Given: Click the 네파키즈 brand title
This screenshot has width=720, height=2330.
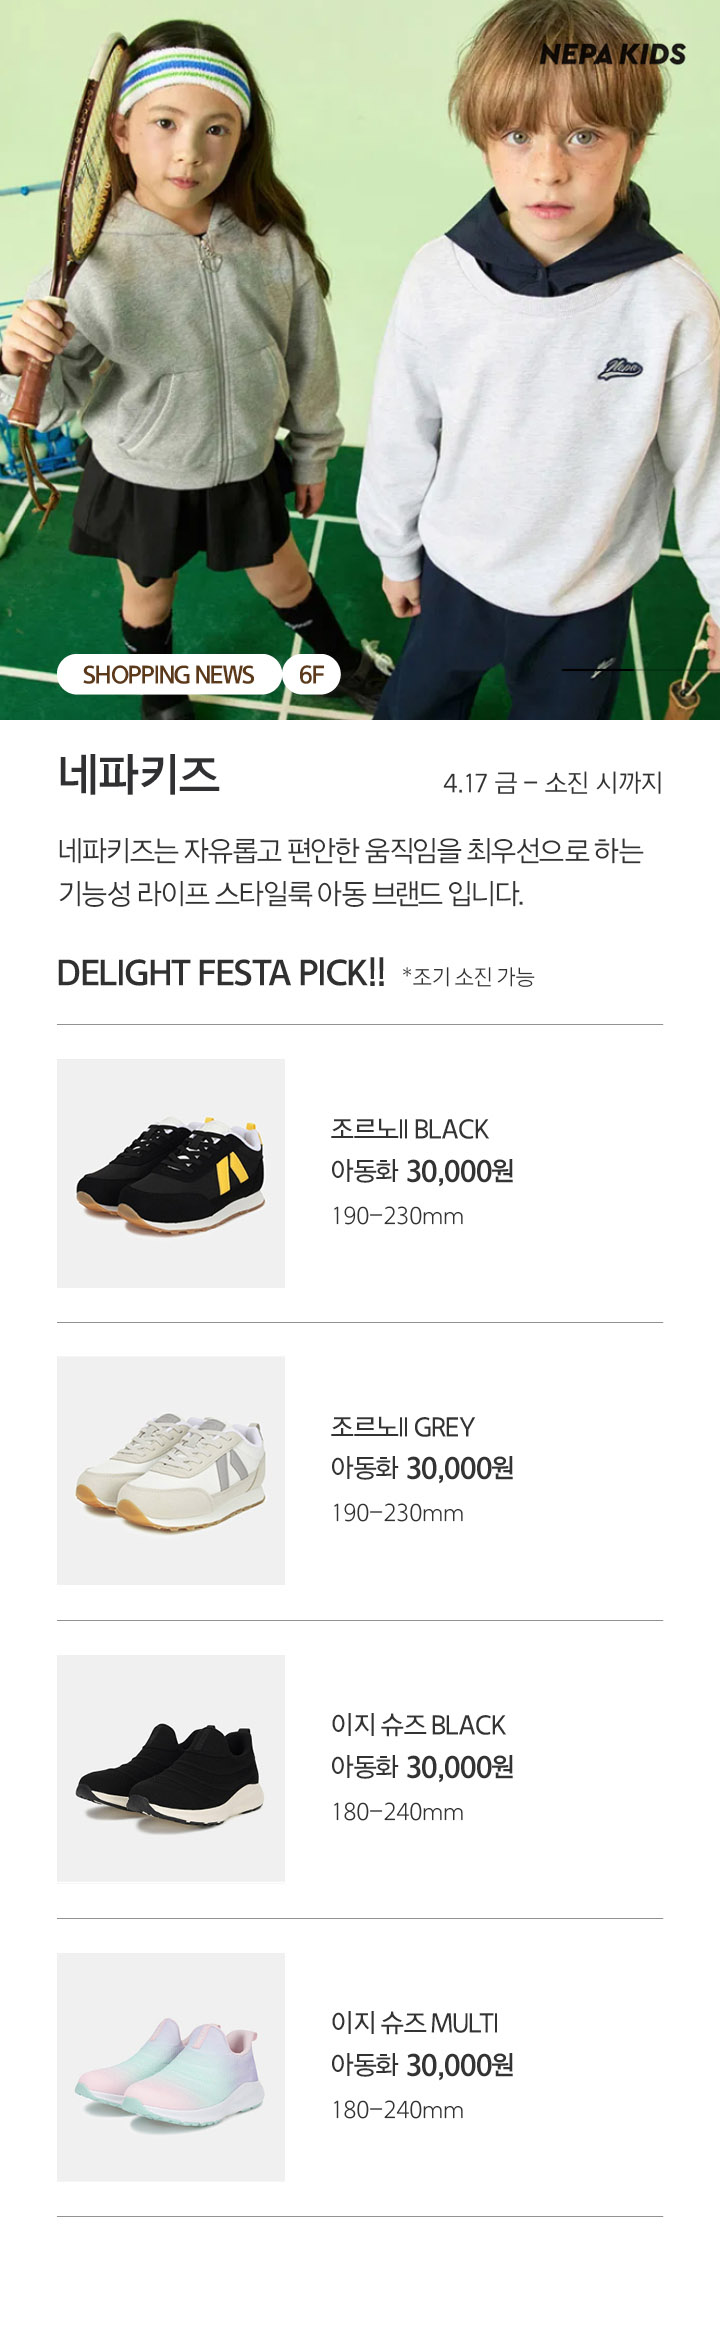Looking at the screenshot, I should tap(139, 775).
